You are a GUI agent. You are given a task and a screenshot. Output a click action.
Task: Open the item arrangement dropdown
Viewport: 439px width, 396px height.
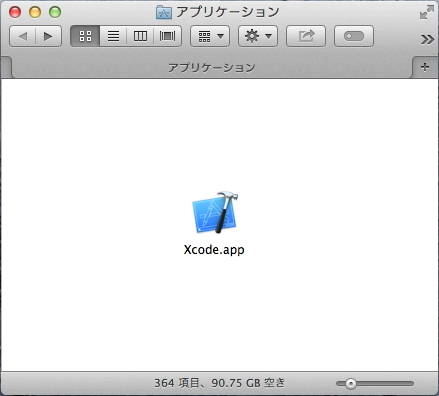click(210, 36)
